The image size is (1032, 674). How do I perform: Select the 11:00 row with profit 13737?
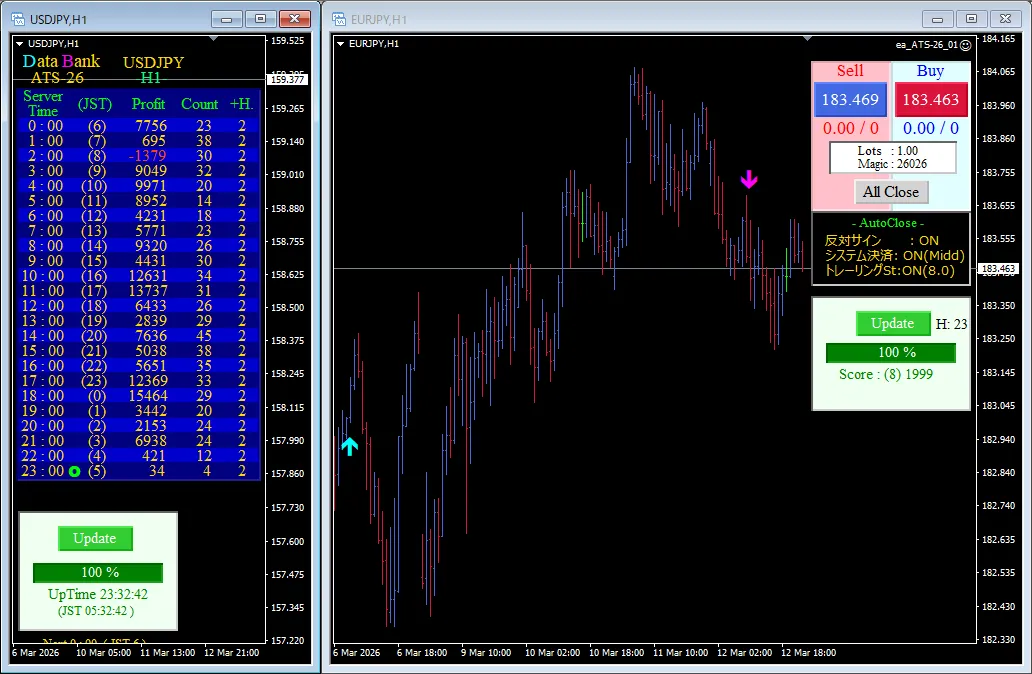[x=138, y=291]
